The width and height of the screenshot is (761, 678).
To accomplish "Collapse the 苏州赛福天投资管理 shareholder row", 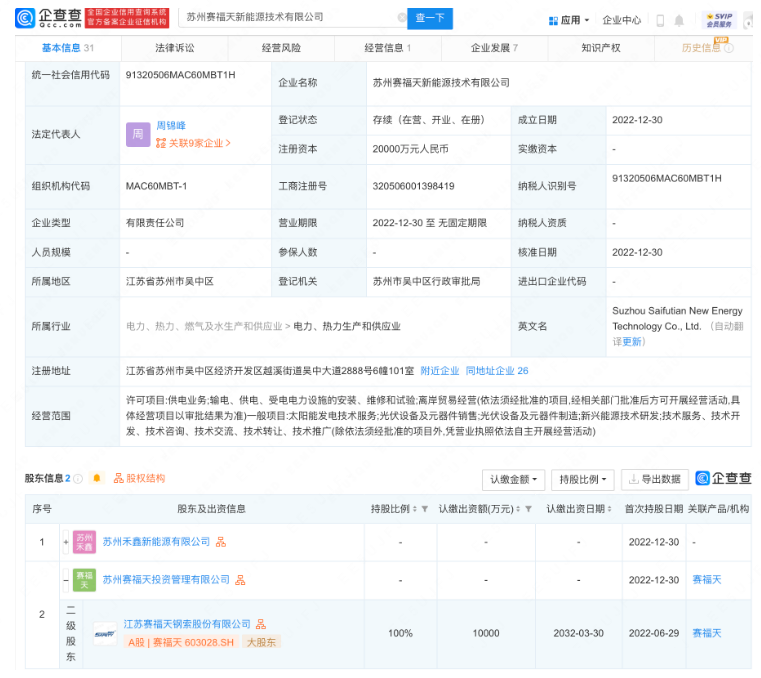I will [66, 580].
